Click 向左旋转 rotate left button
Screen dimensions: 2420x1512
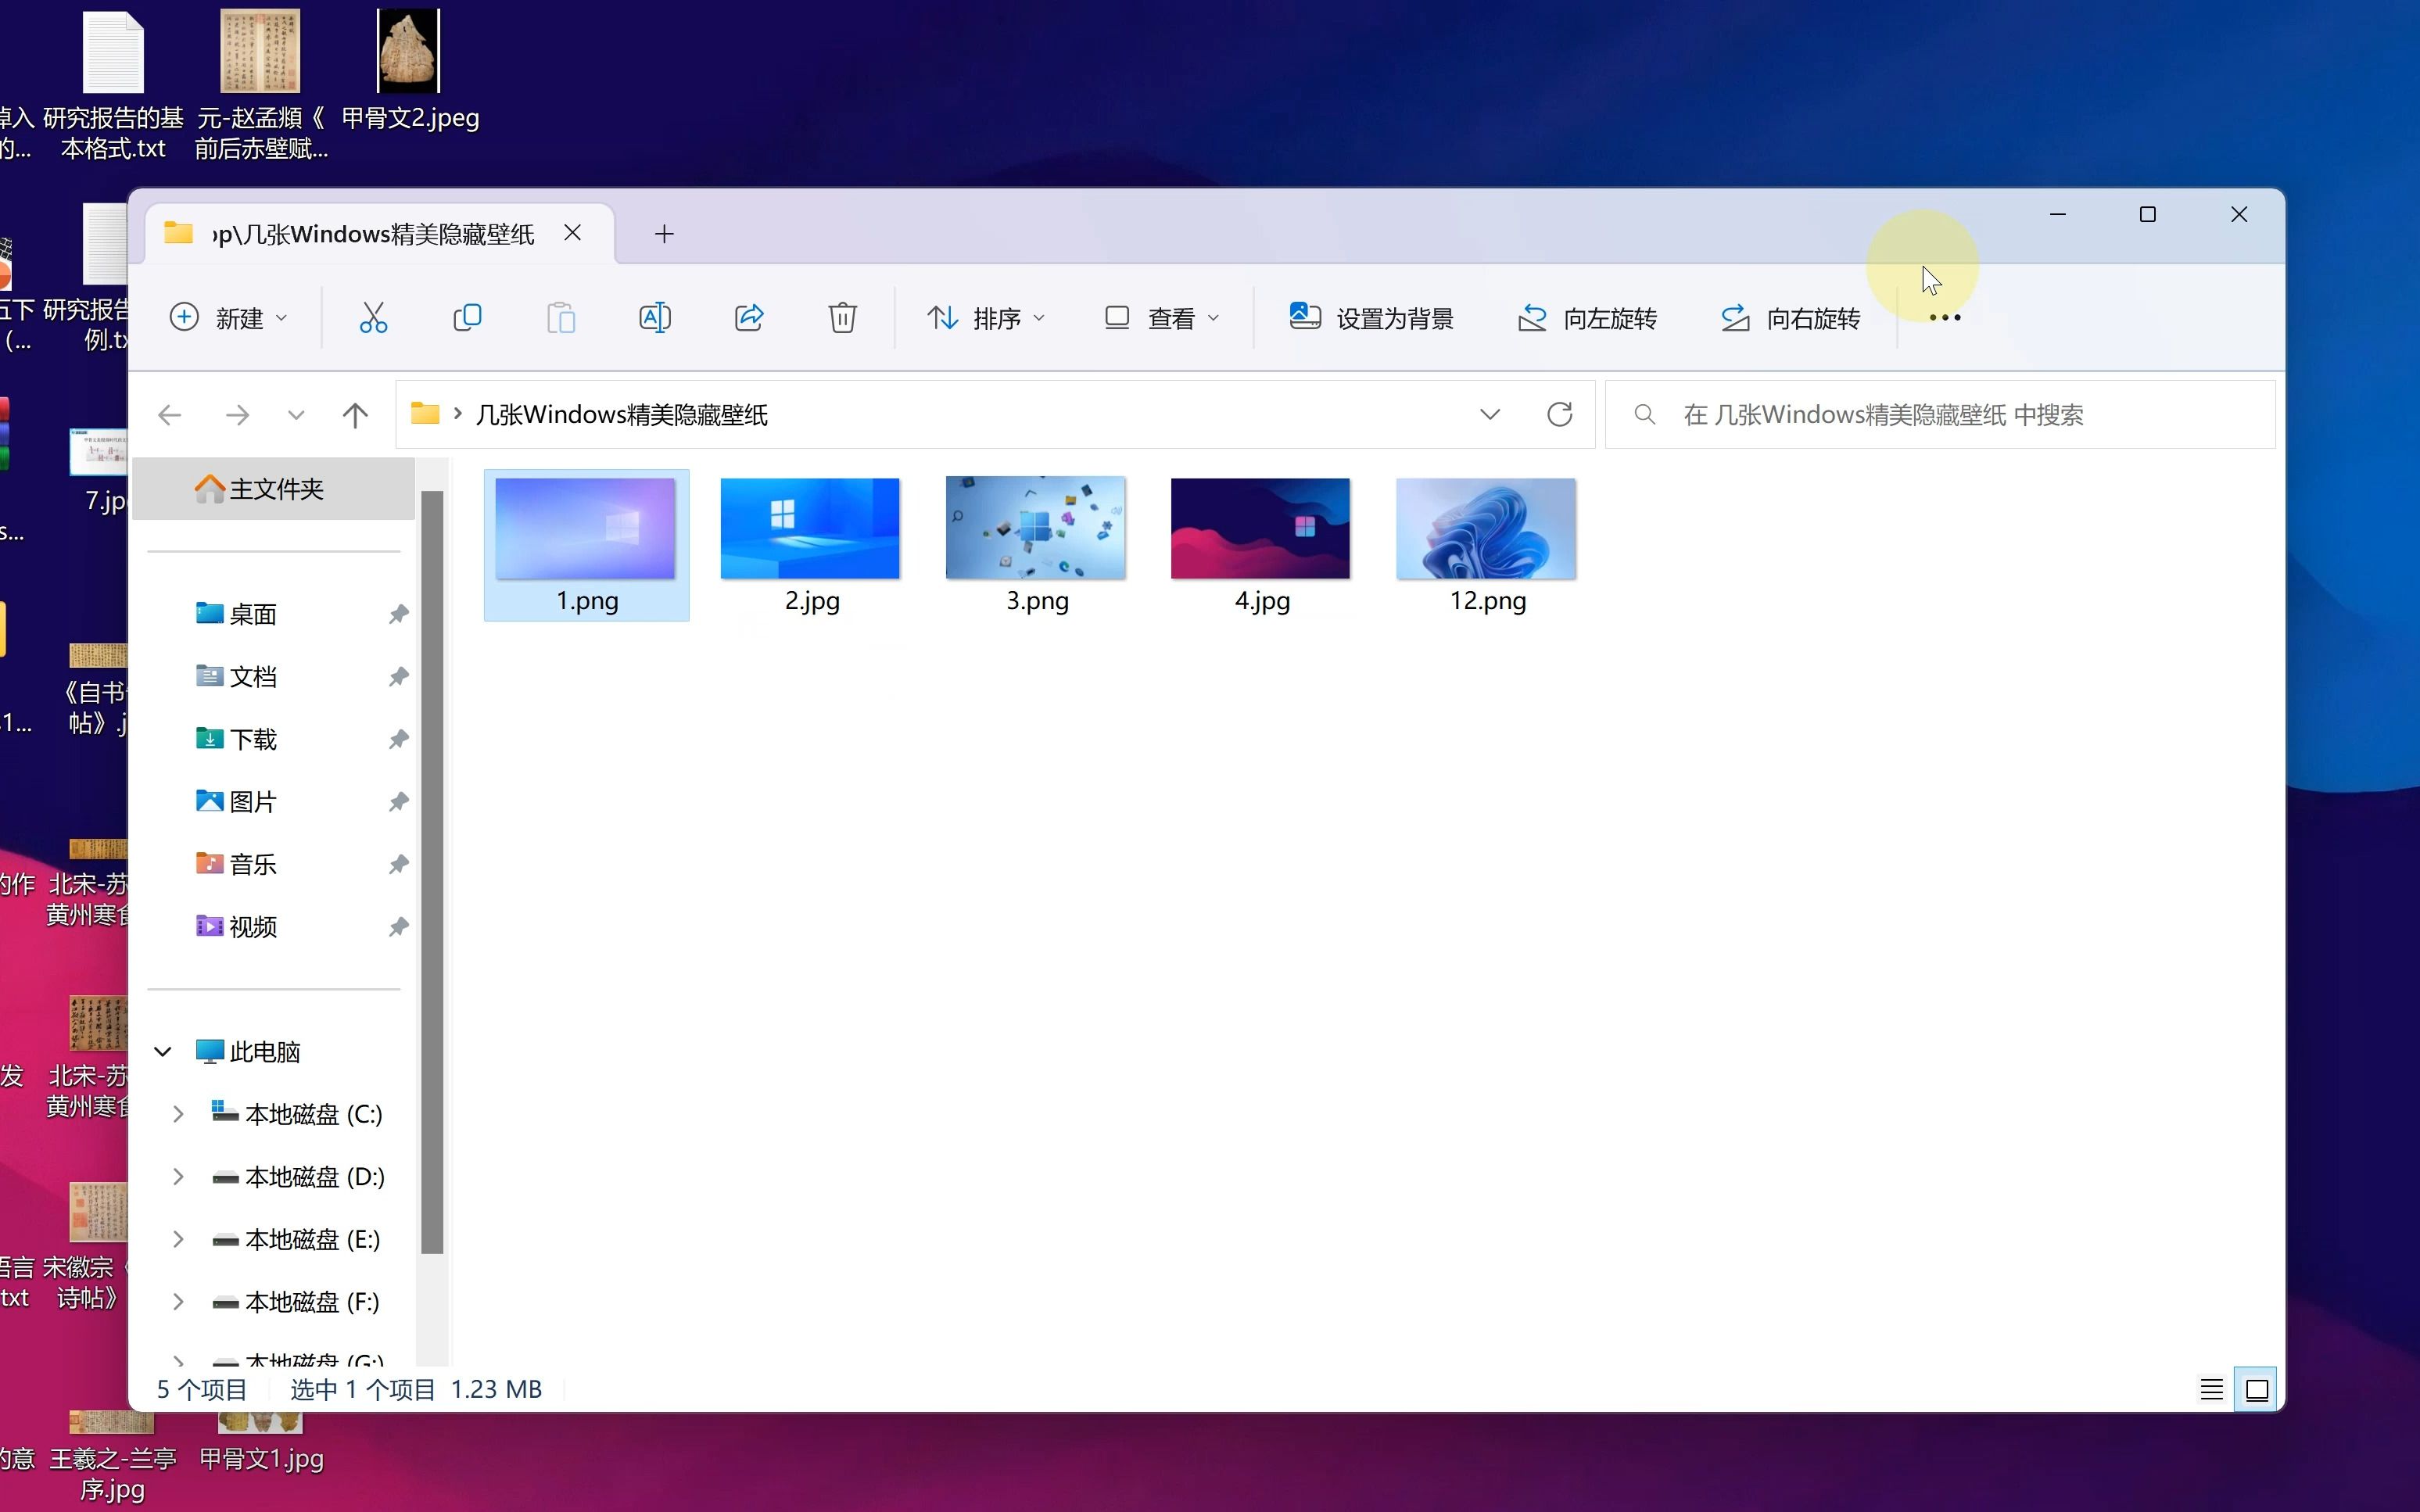click(x=1588, y=318)
